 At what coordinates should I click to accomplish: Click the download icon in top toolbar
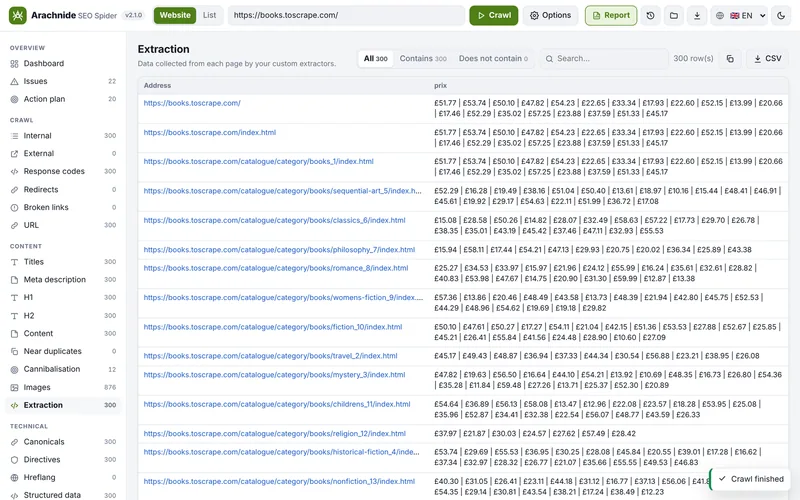697,15
